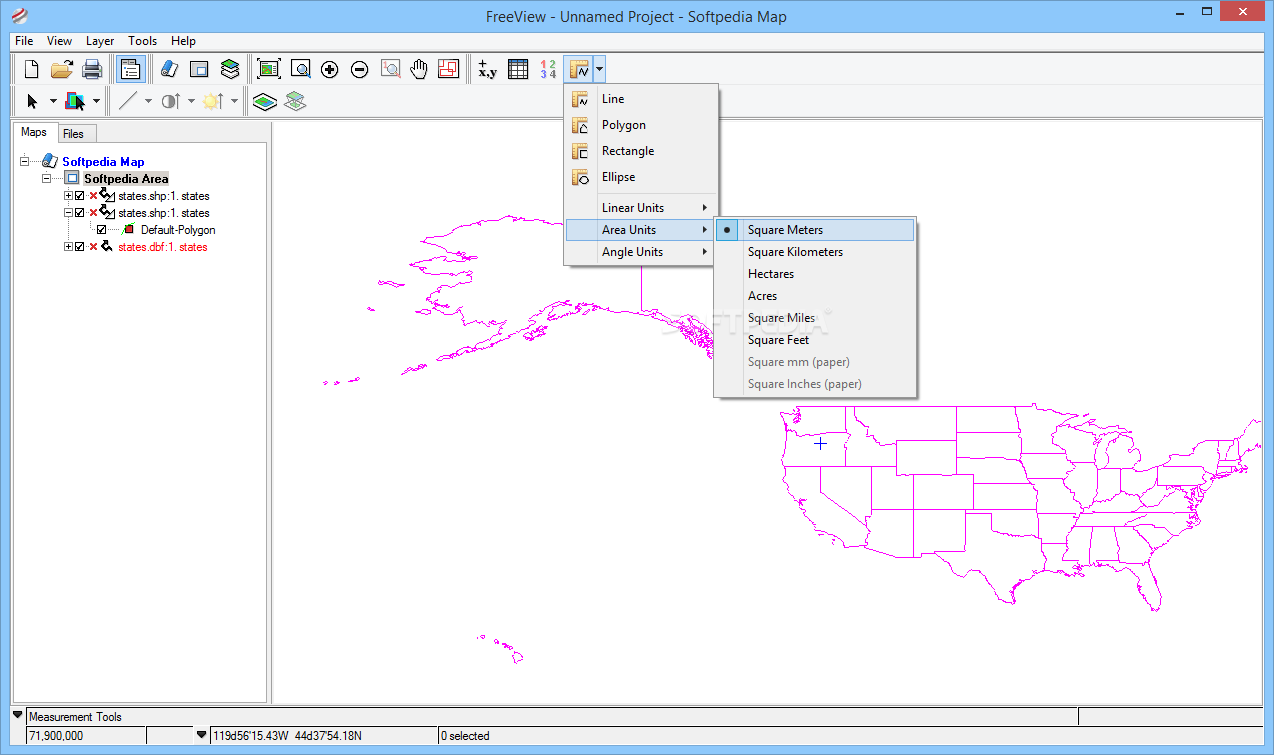Open the x,y coordinate tool

pyautogui.click(x=487, y=69)
